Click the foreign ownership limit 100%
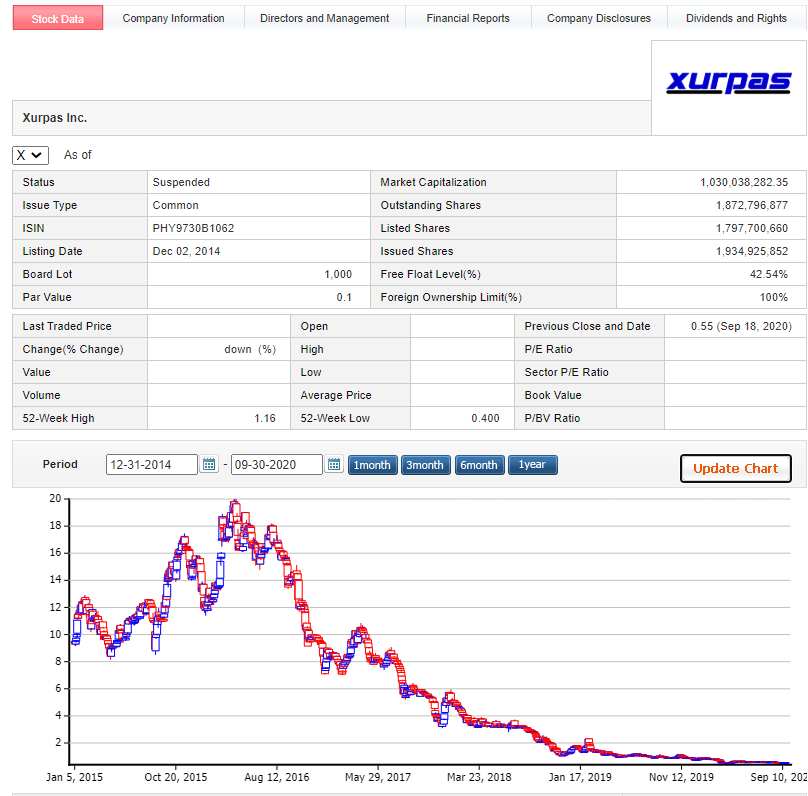Image resolution: width=808 pixels, height=796 pixels. 773,297
